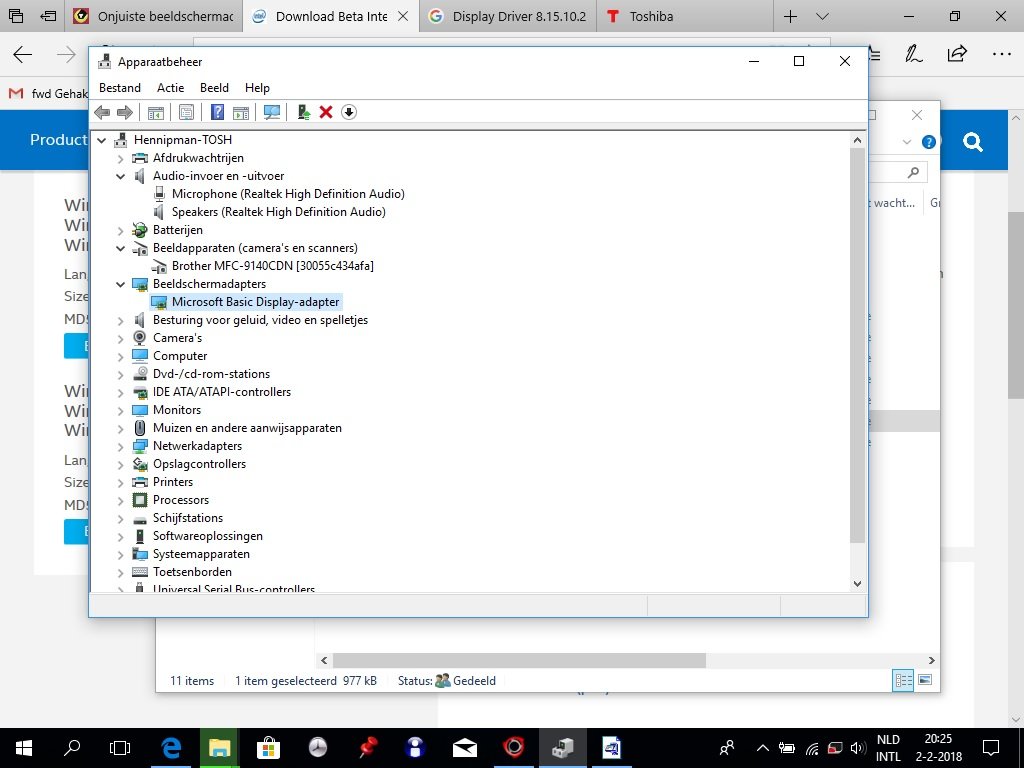Open Microsoft Store from the taskbar
Screen dimensions: 1024x768
coord(268,748)
